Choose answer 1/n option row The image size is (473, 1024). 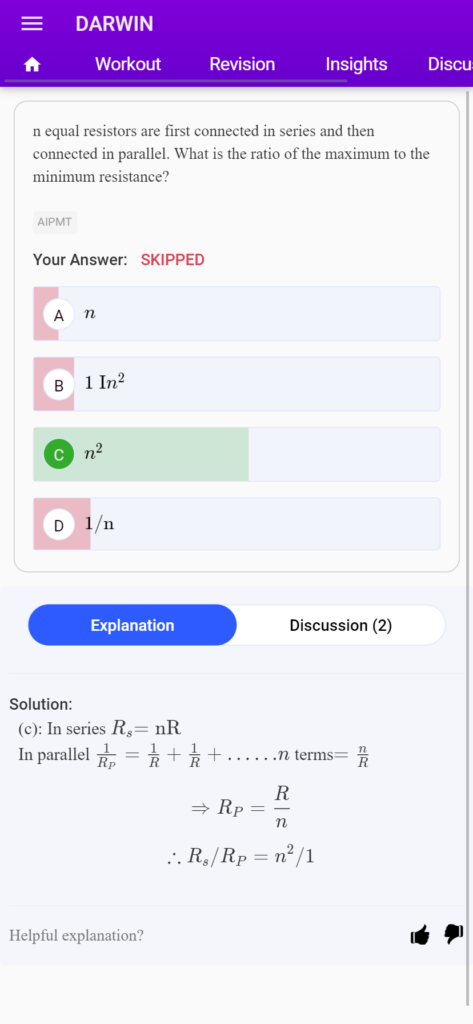(x=236, y=524)
